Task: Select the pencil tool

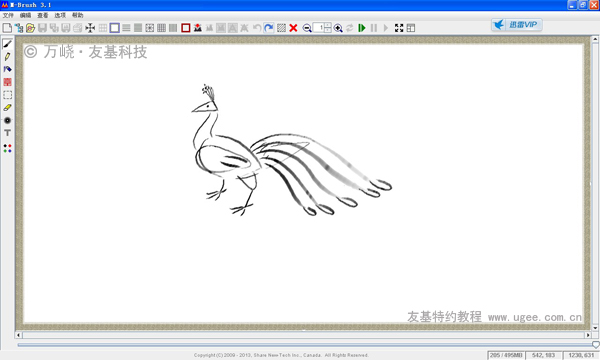Action: (7, 57)
